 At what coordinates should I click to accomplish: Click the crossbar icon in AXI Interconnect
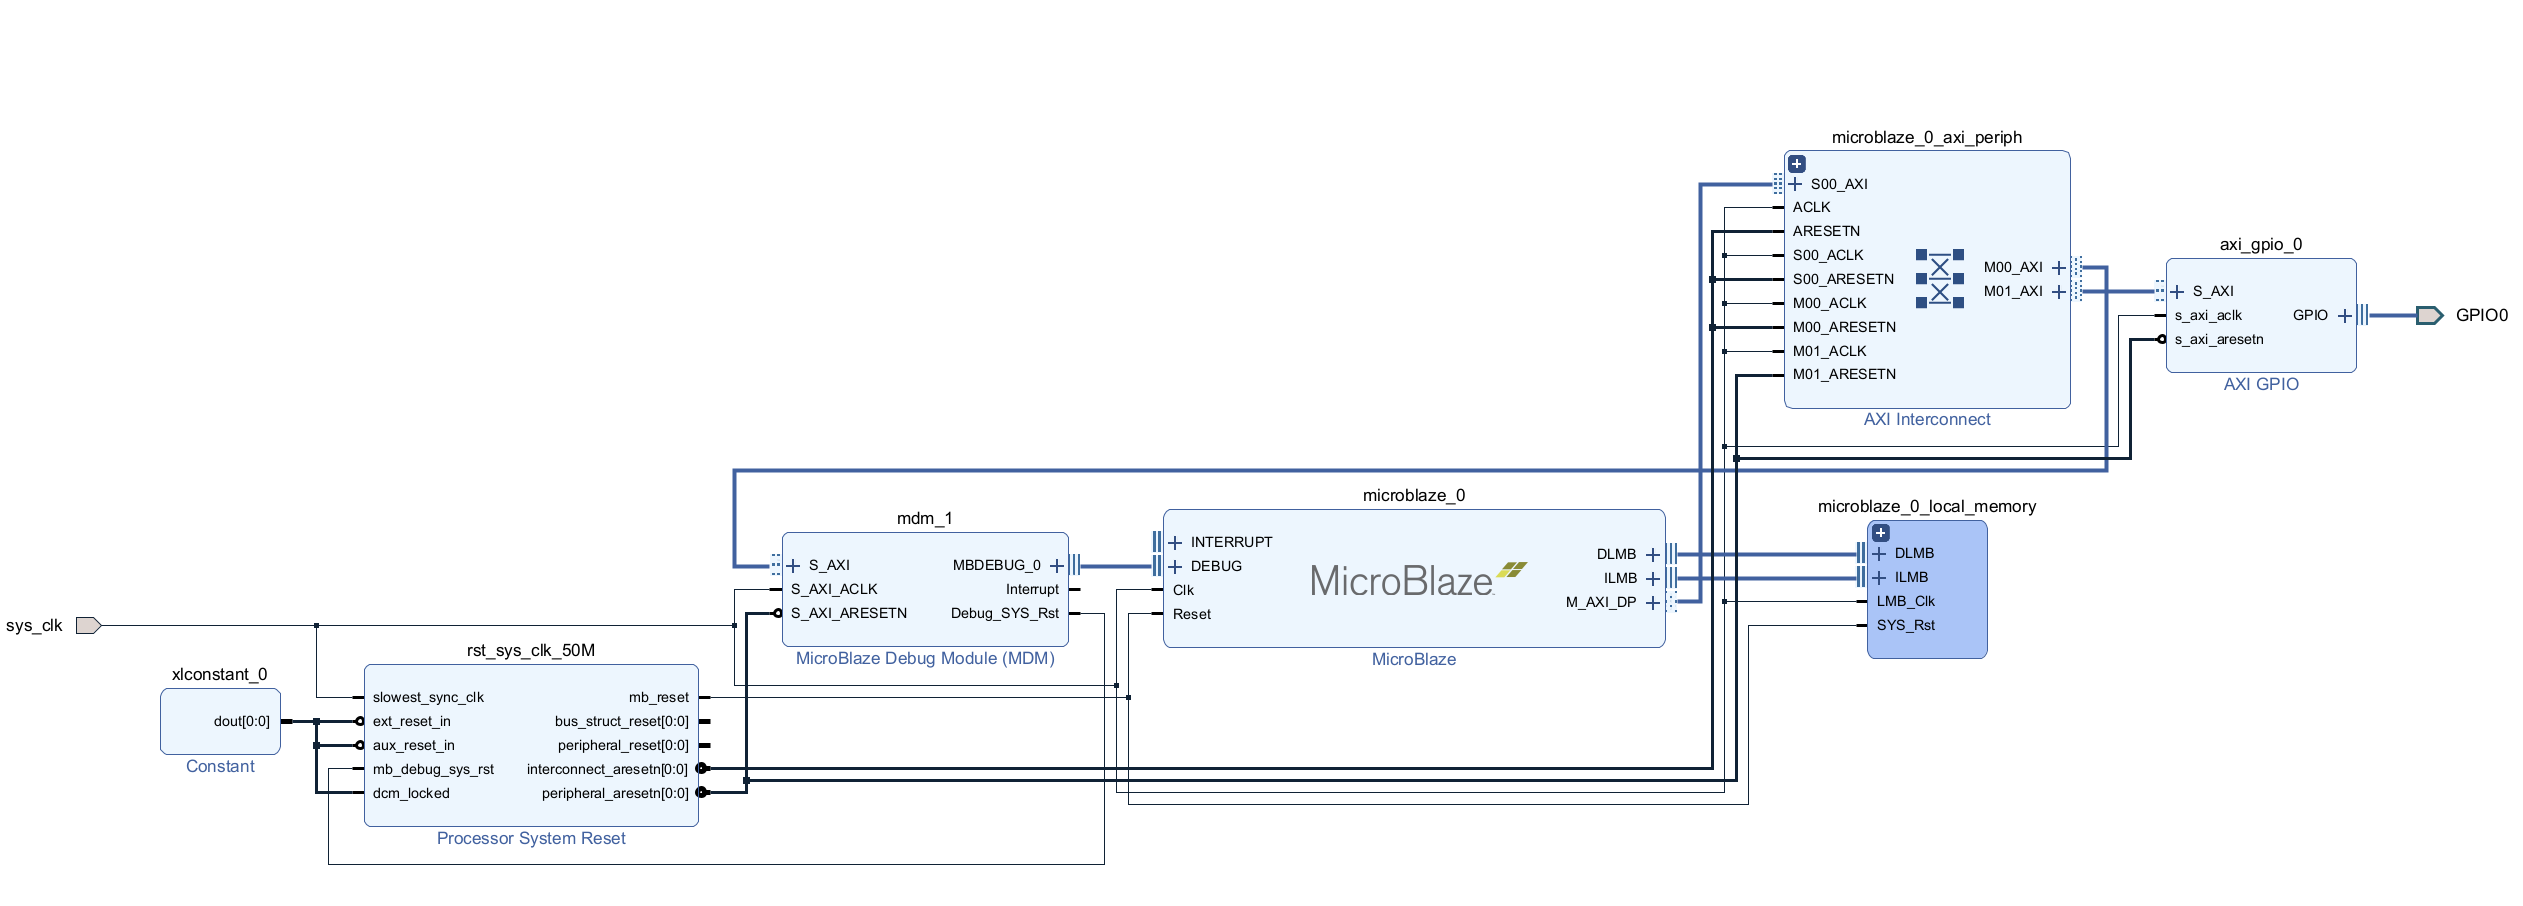(1940, 279)
